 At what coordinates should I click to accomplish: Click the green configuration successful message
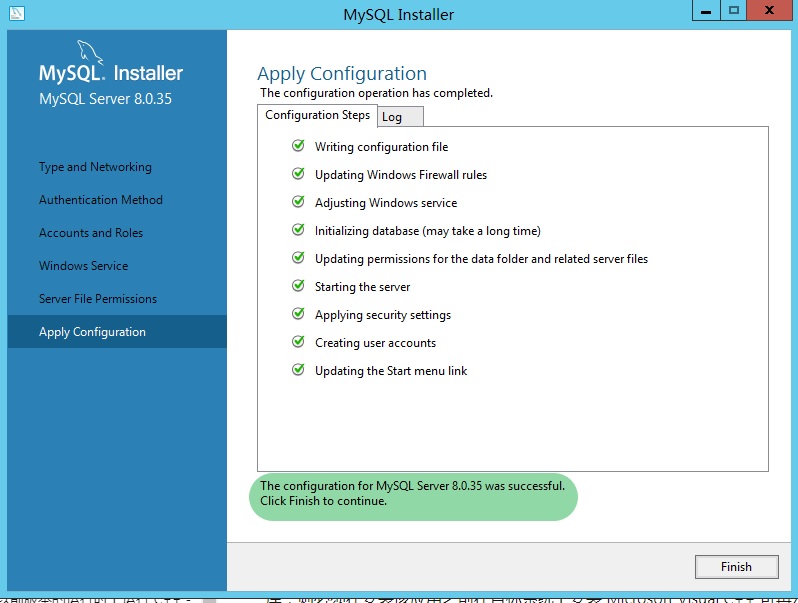(x=413, y=496)
